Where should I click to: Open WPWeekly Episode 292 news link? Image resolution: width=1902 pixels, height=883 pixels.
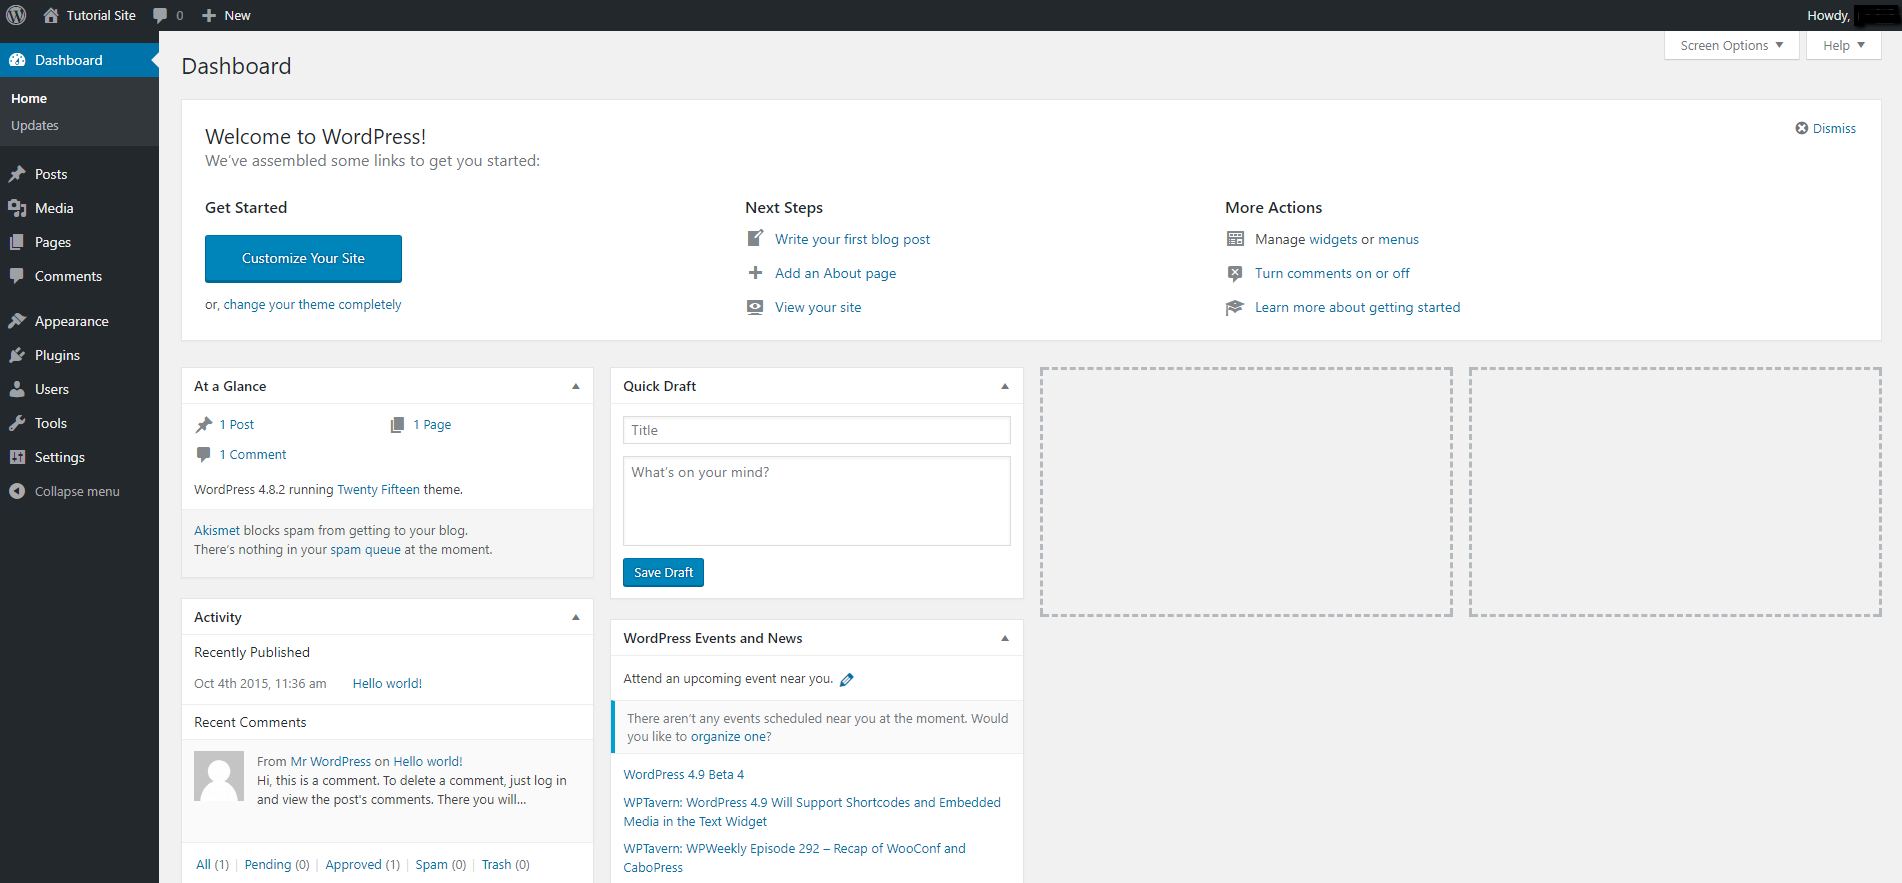(795, 858)
